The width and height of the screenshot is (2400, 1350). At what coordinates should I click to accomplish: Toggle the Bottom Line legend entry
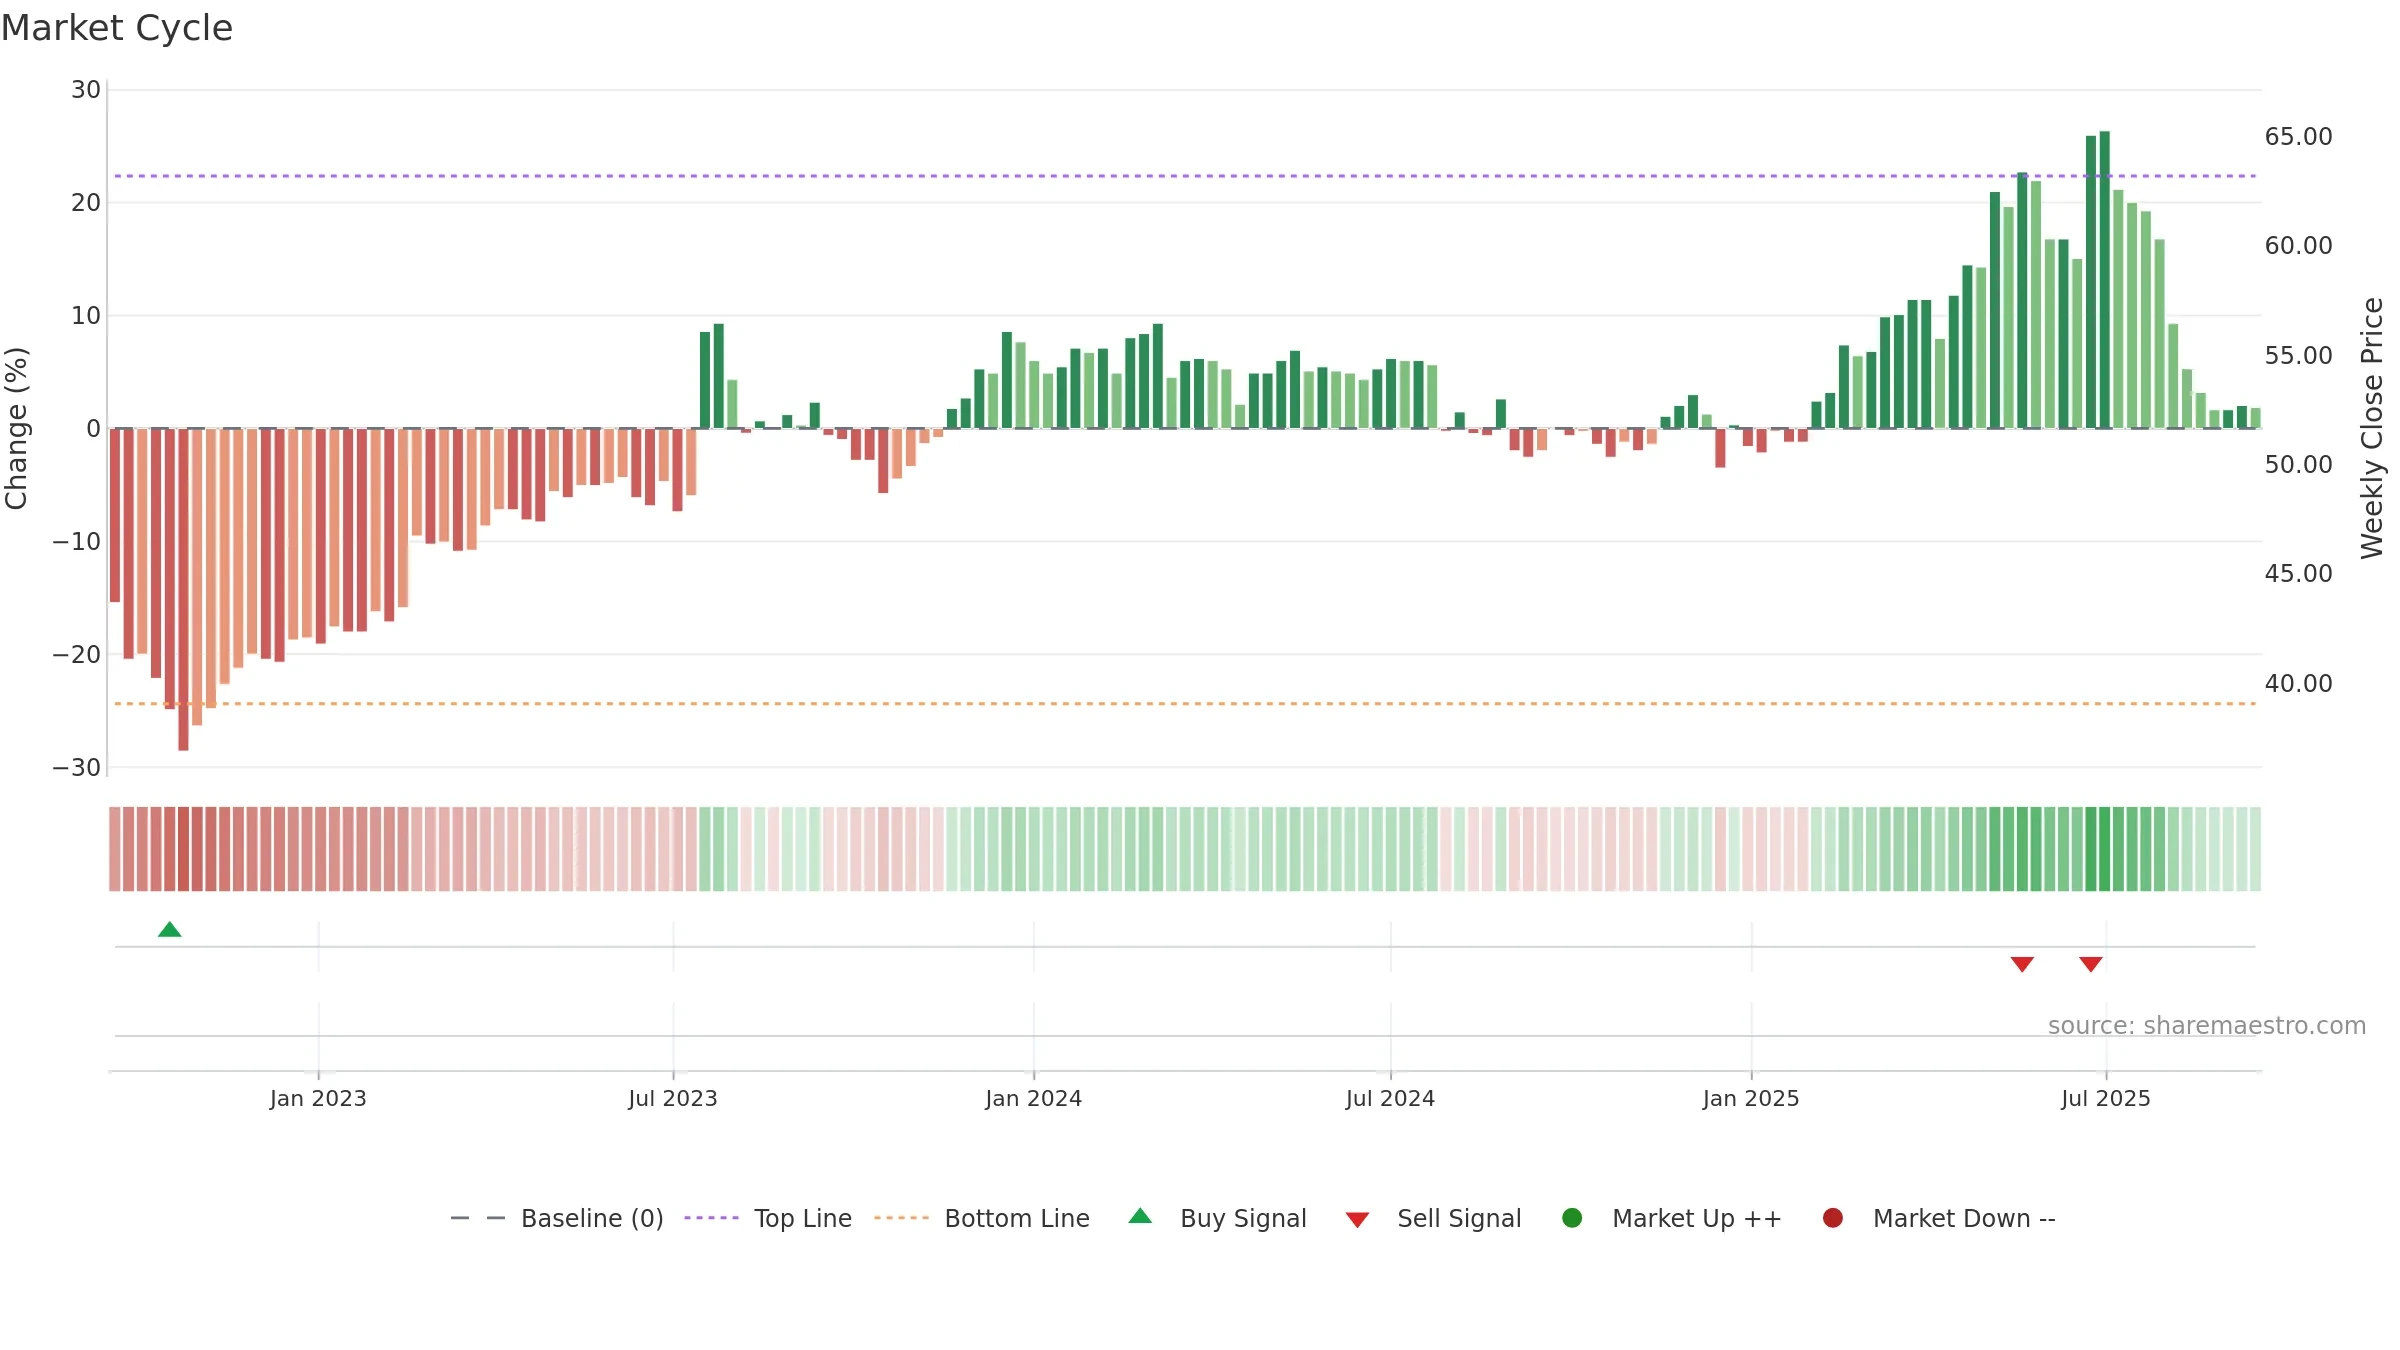[982, 1218]
